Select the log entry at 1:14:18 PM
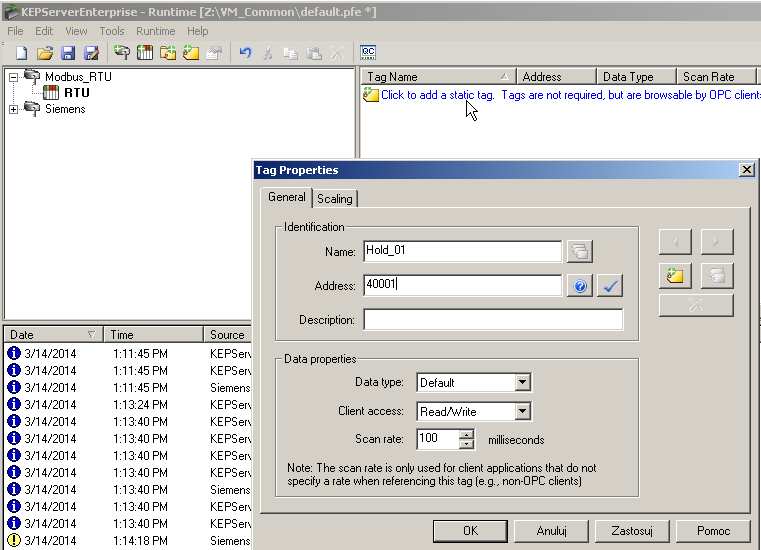 [x=128, y=540]
